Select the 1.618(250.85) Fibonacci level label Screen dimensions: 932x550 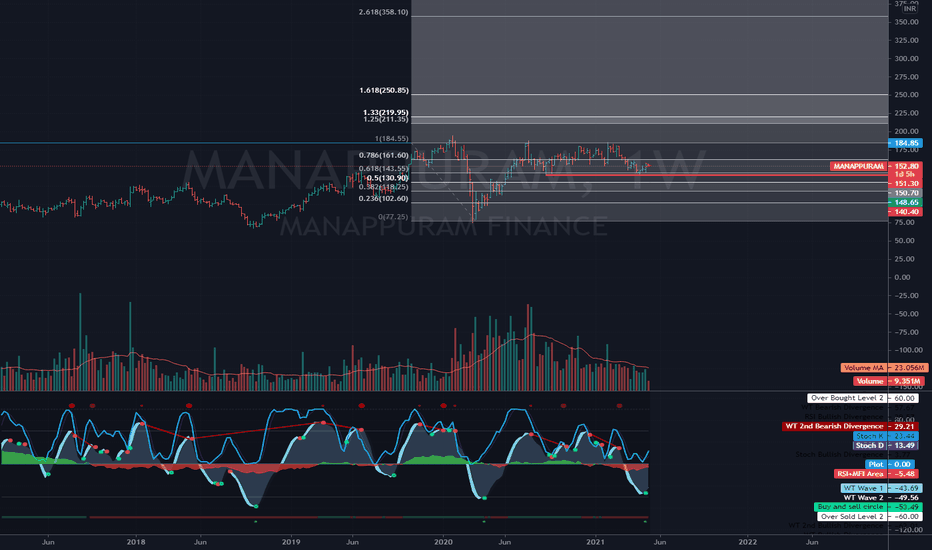(x=383, y=90)
